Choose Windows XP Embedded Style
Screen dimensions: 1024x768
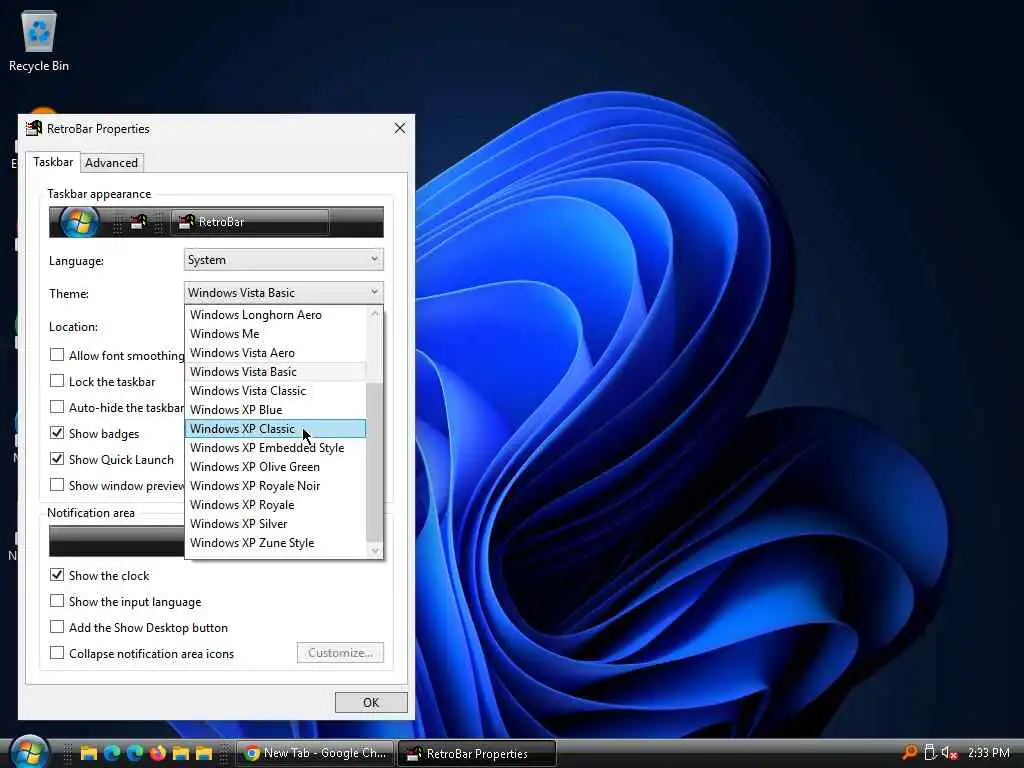275,447
